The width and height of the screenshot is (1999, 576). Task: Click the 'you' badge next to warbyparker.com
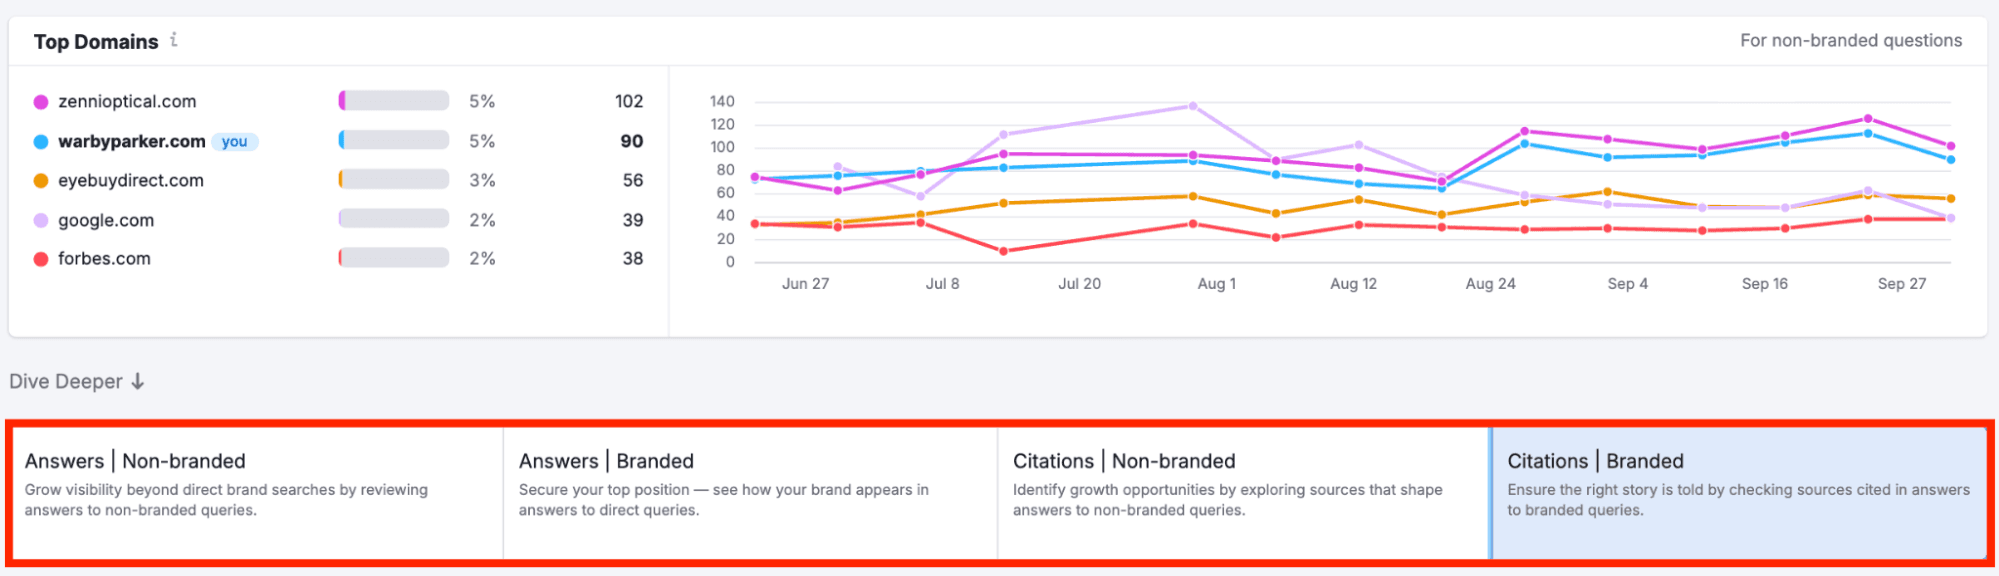[235, 142]
